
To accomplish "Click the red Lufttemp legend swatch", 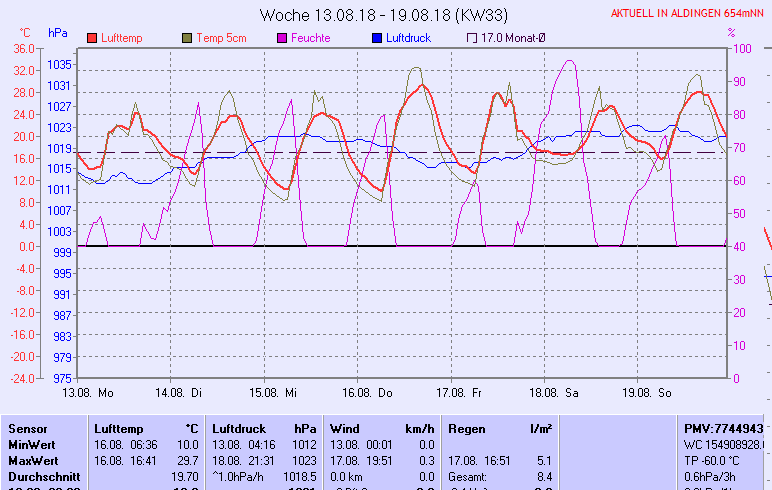I will [x=92, y=38].
